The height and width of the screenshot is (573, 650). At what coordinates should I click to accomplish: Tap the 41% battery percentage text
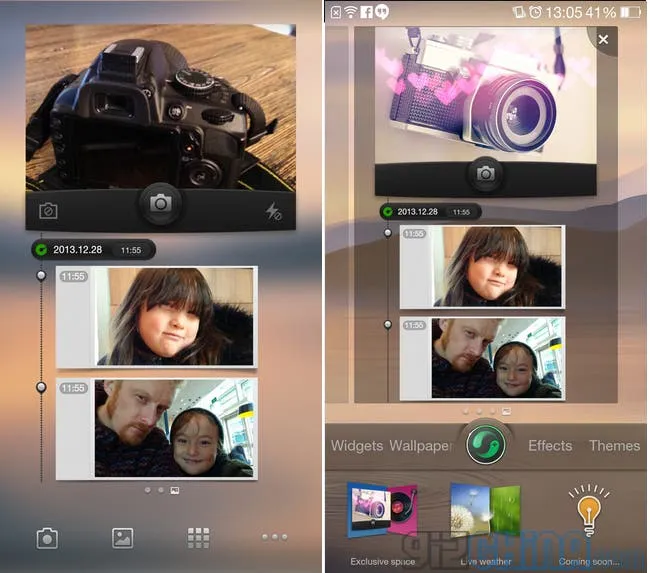pos(601,12)
